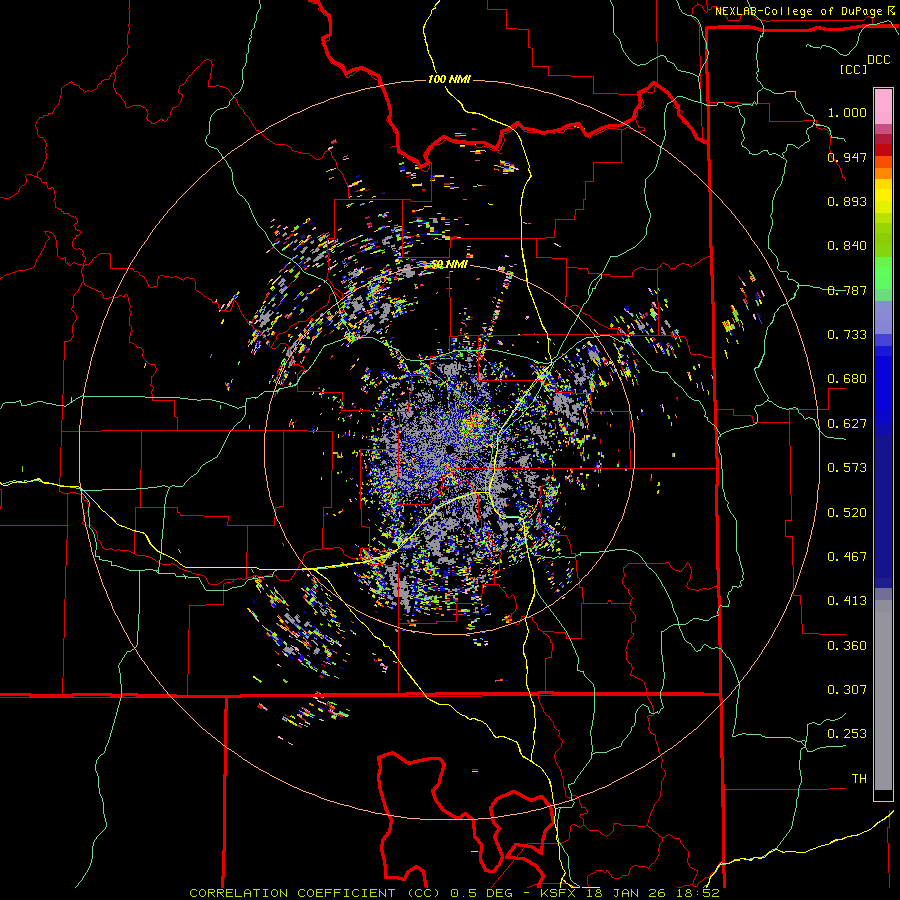Viewport: 900px width, 900px height.
Task: Click the 1.000 legend value
Action: point(847,112)
